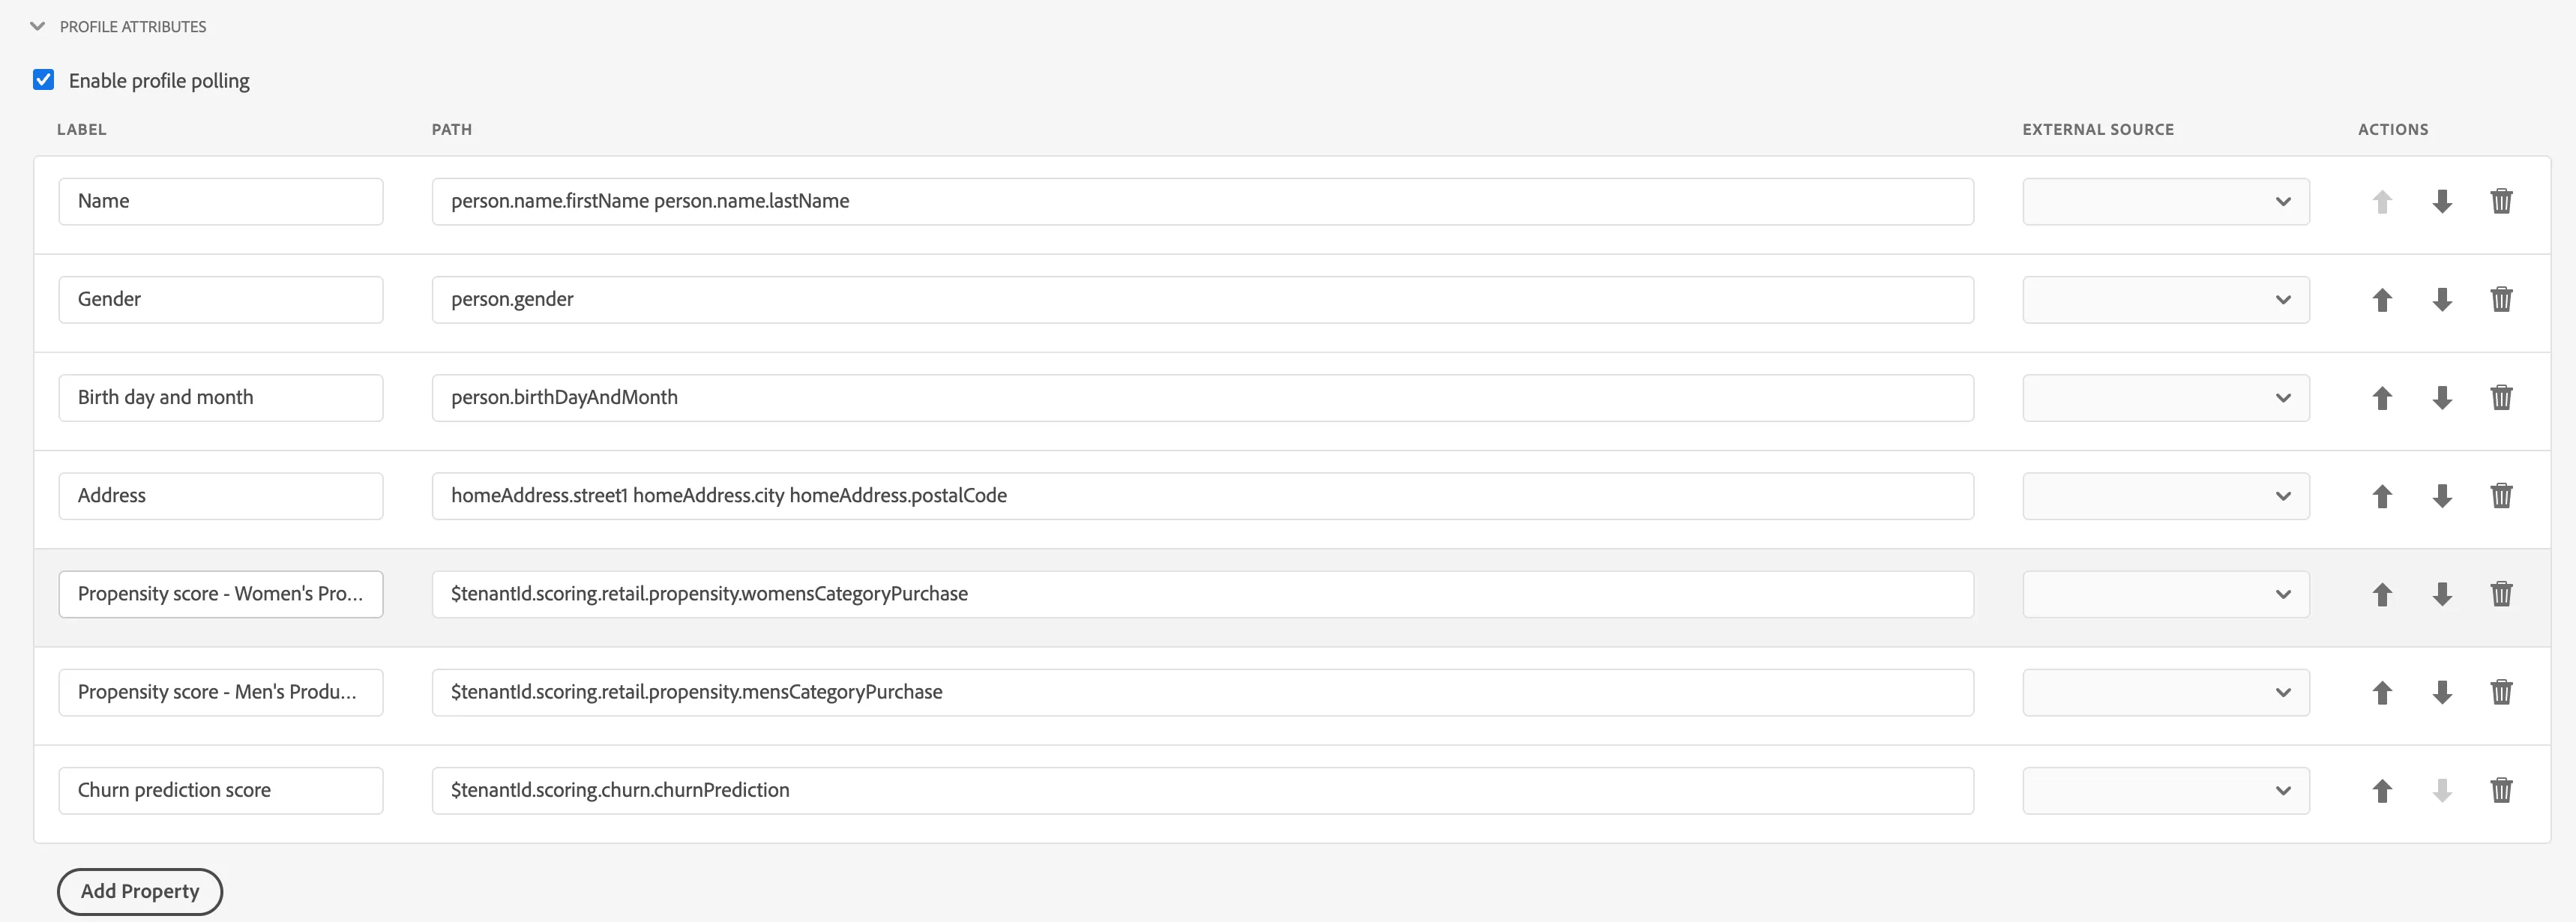2576x922 pixels.
Task: Delete the Gender property row
Action: [2501, 300]
